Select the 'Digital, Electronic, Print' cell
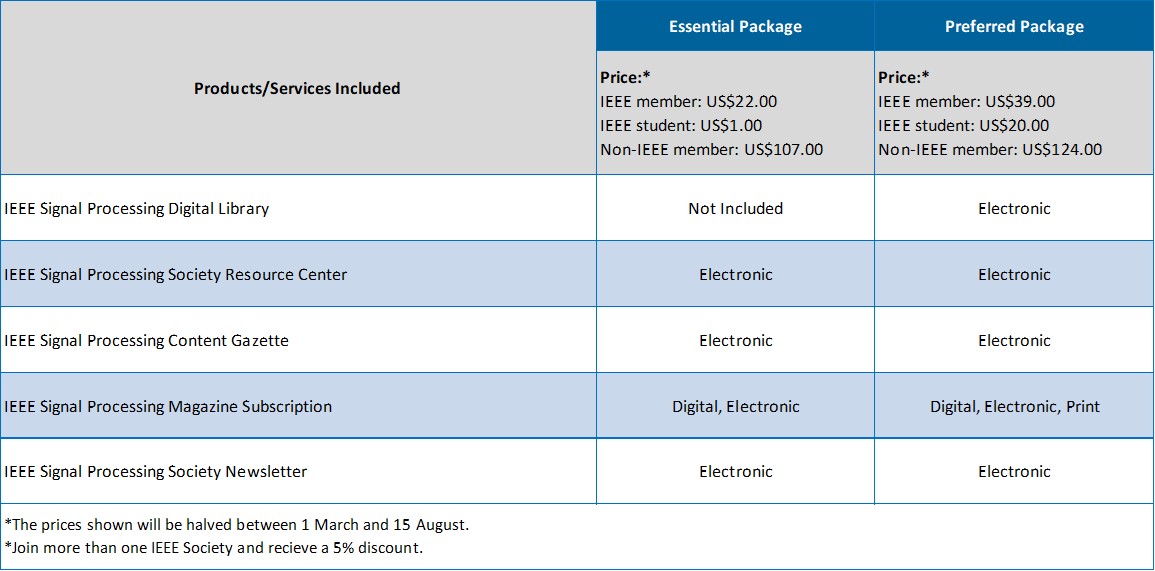Viewport: 1155px width, 571px height. tap(1014, 406)
